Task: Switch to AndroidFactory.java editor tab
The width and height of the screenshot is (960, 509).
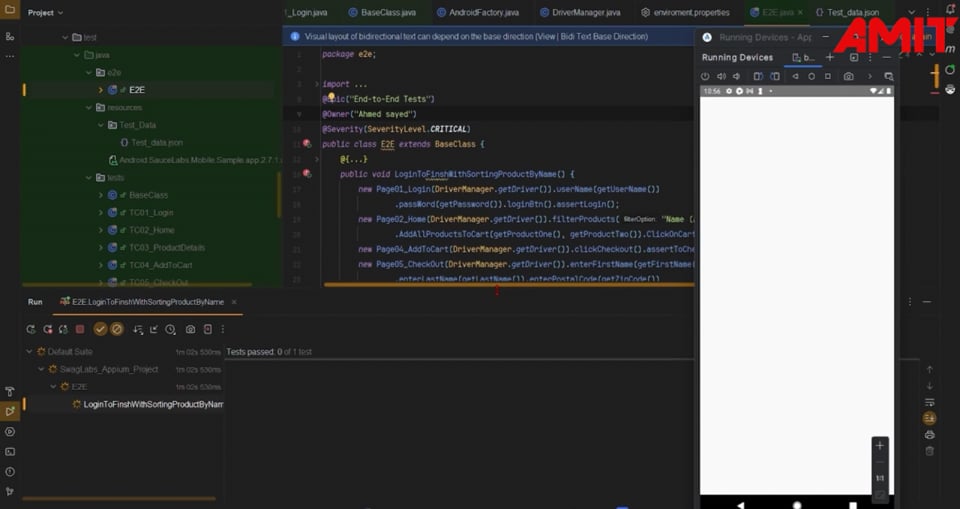Action: click(478, 12)
